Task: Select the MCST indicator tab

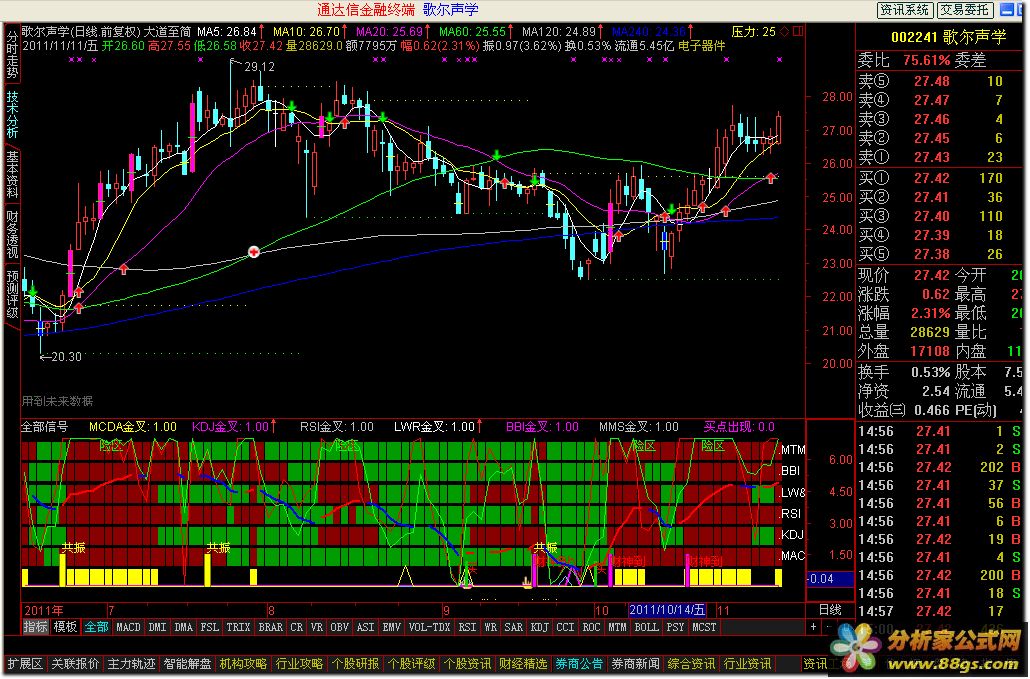Action: click(704, 627)
